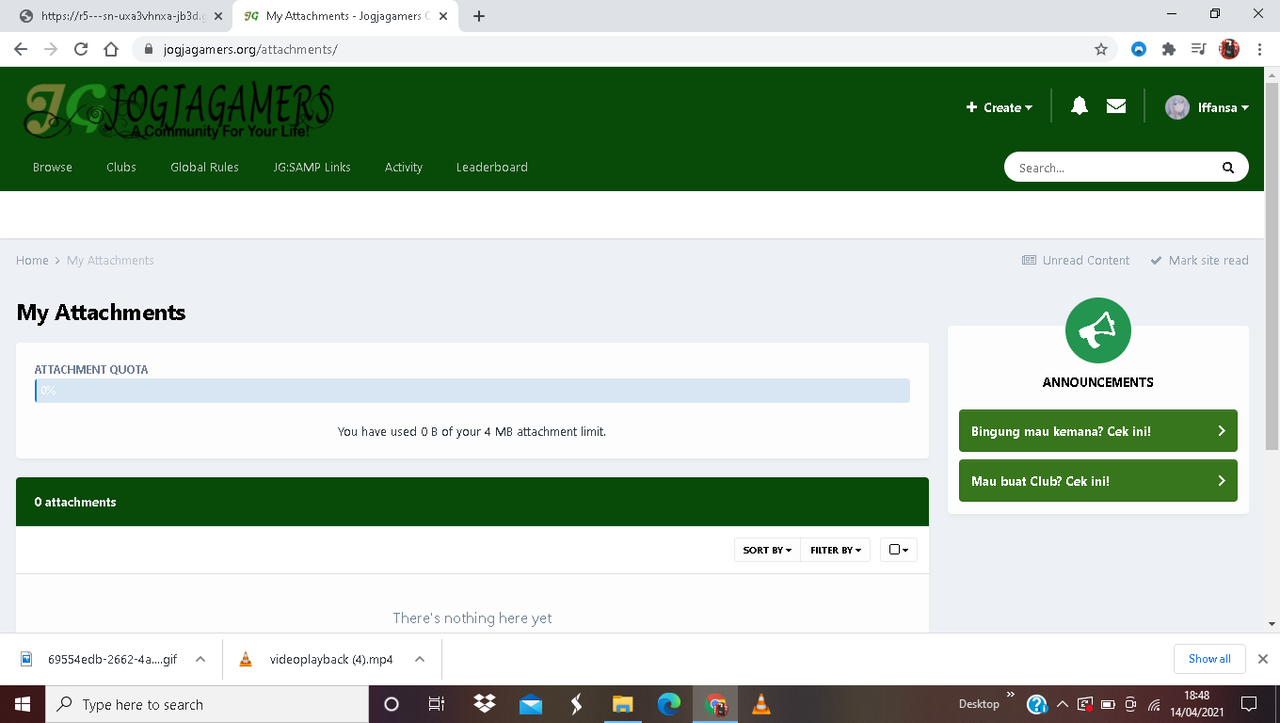
Task: Open the media control icon in toolbar
Action: (x=1198, y=49)
